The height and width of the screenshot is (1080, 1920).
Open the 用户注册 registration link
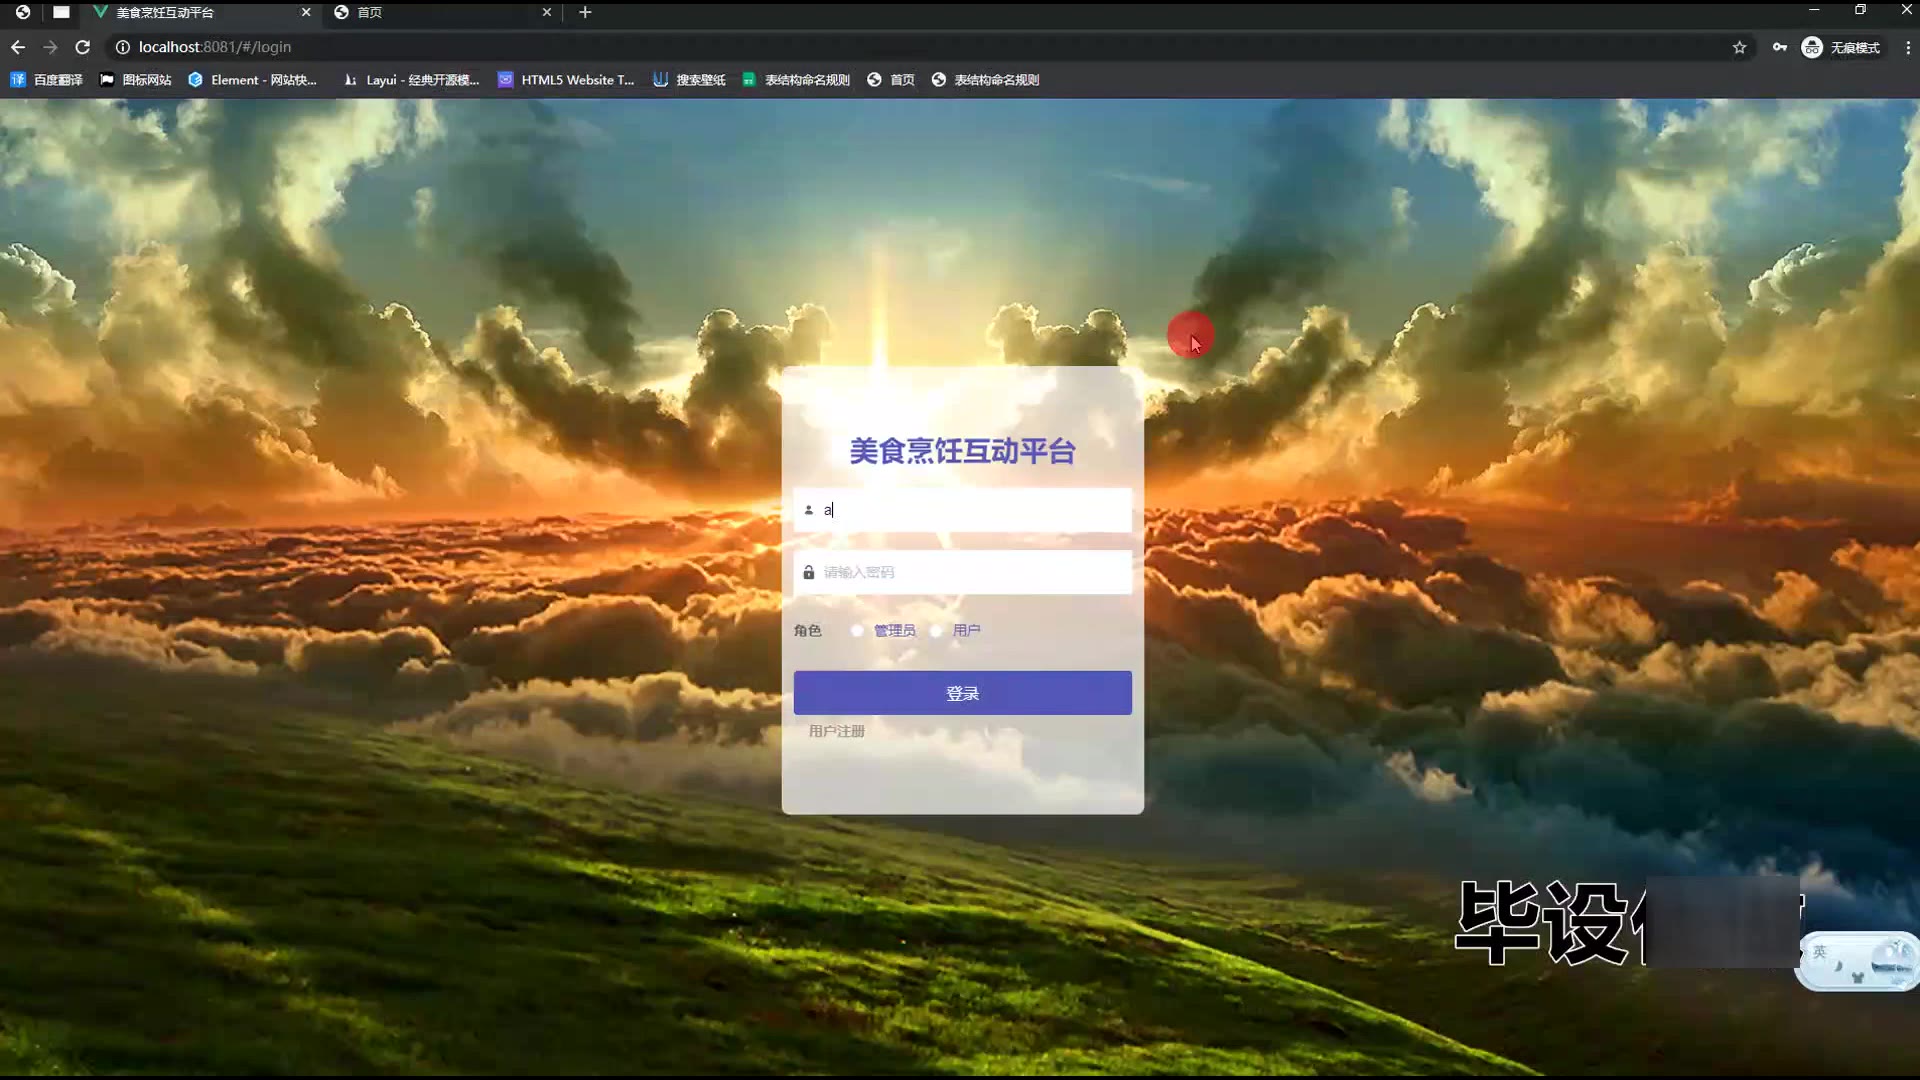pos(836,731)
